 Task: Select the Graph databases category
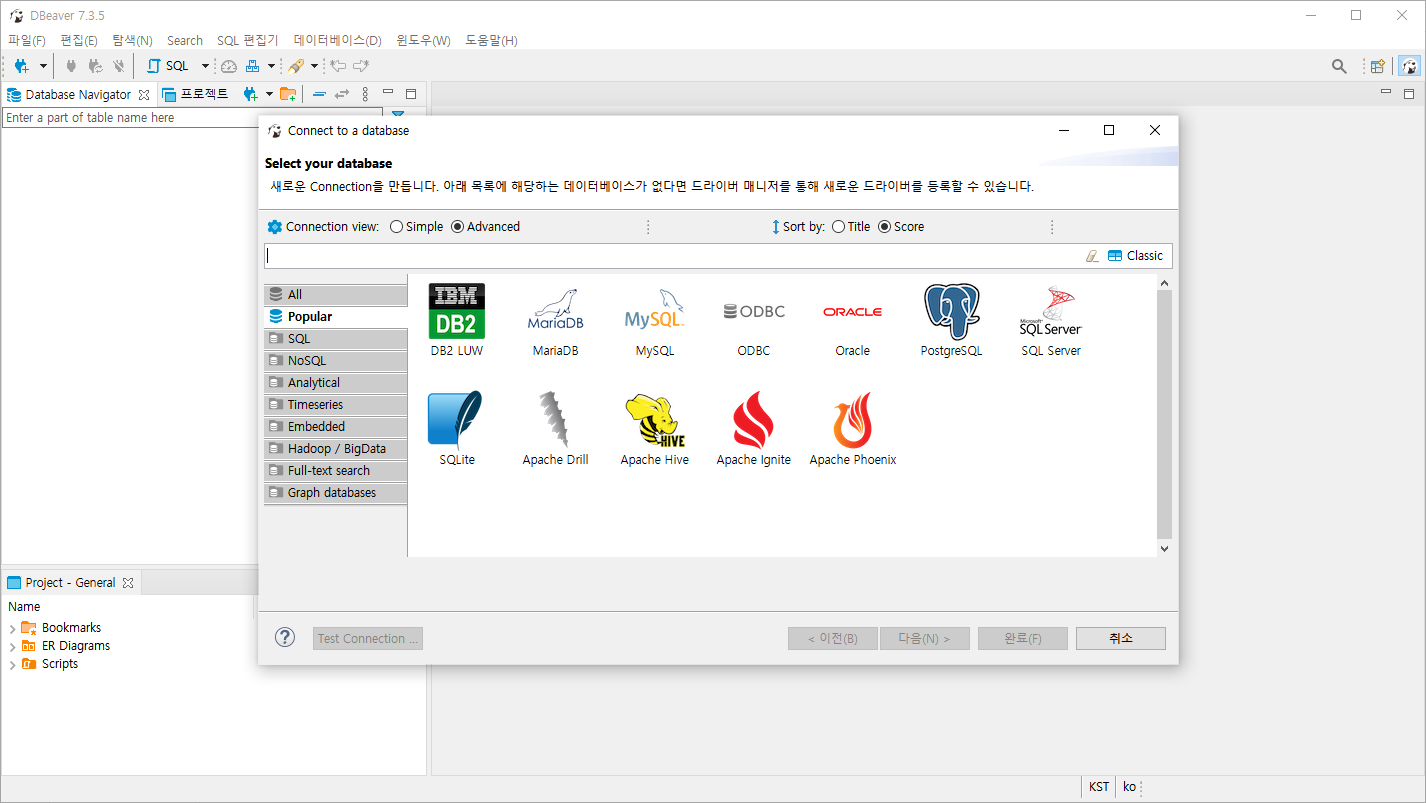(336, 493)
